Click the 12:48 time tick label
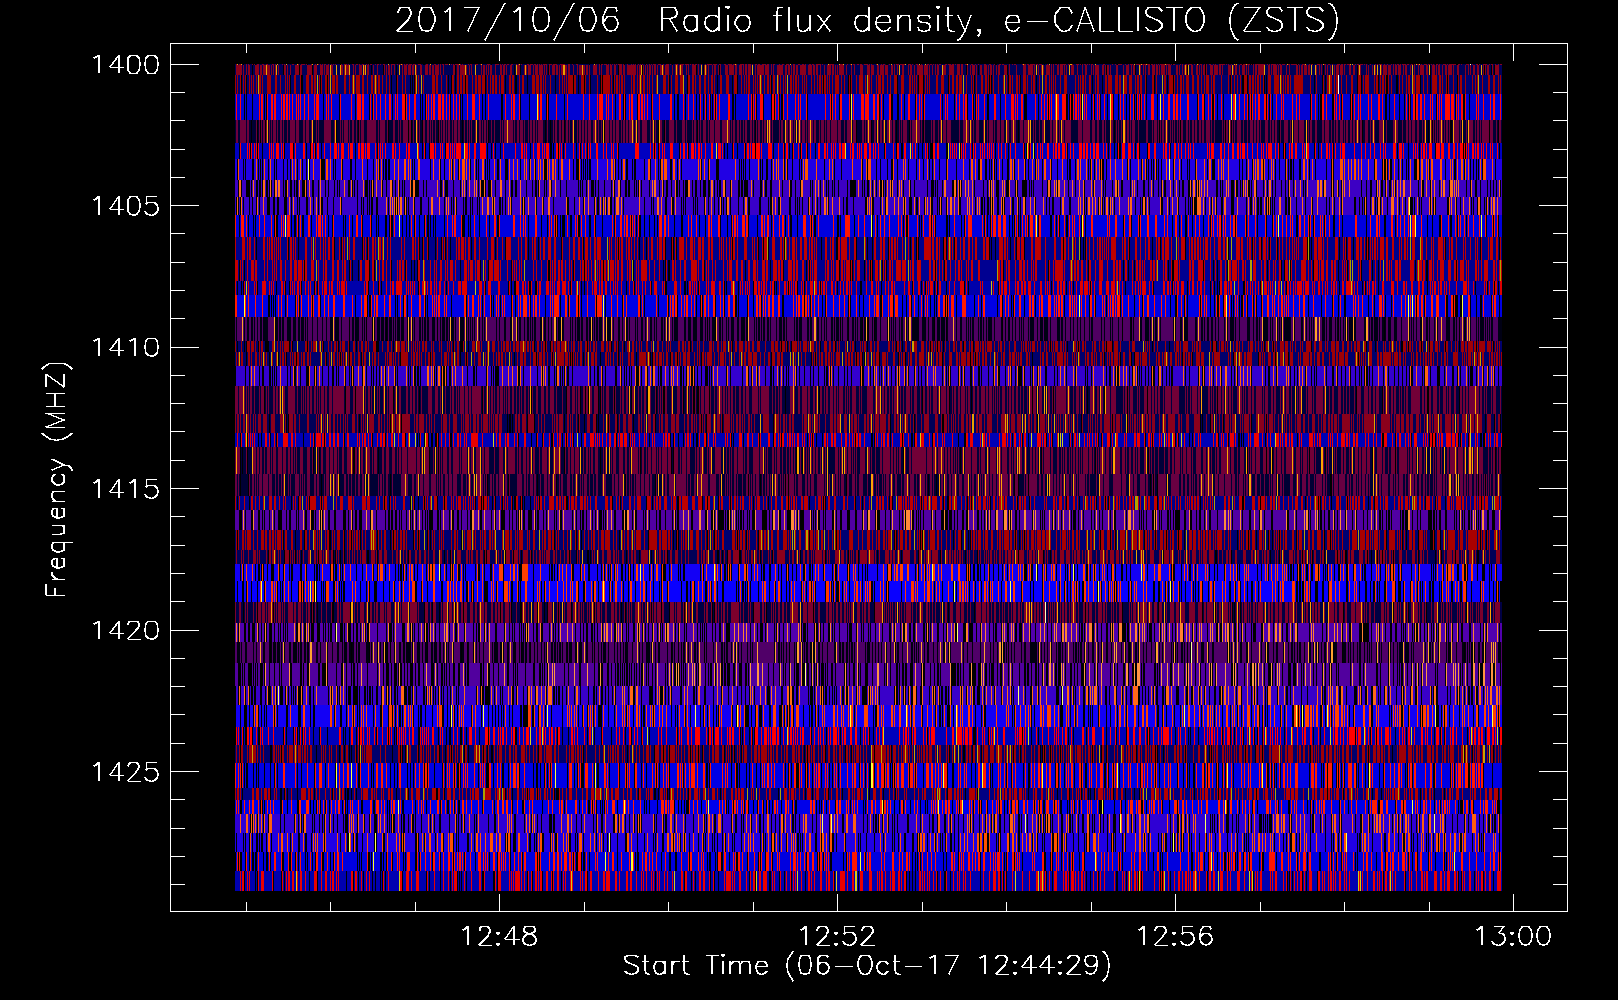Viewport: 1618px width, 1000px height. [x=499, y=936]
